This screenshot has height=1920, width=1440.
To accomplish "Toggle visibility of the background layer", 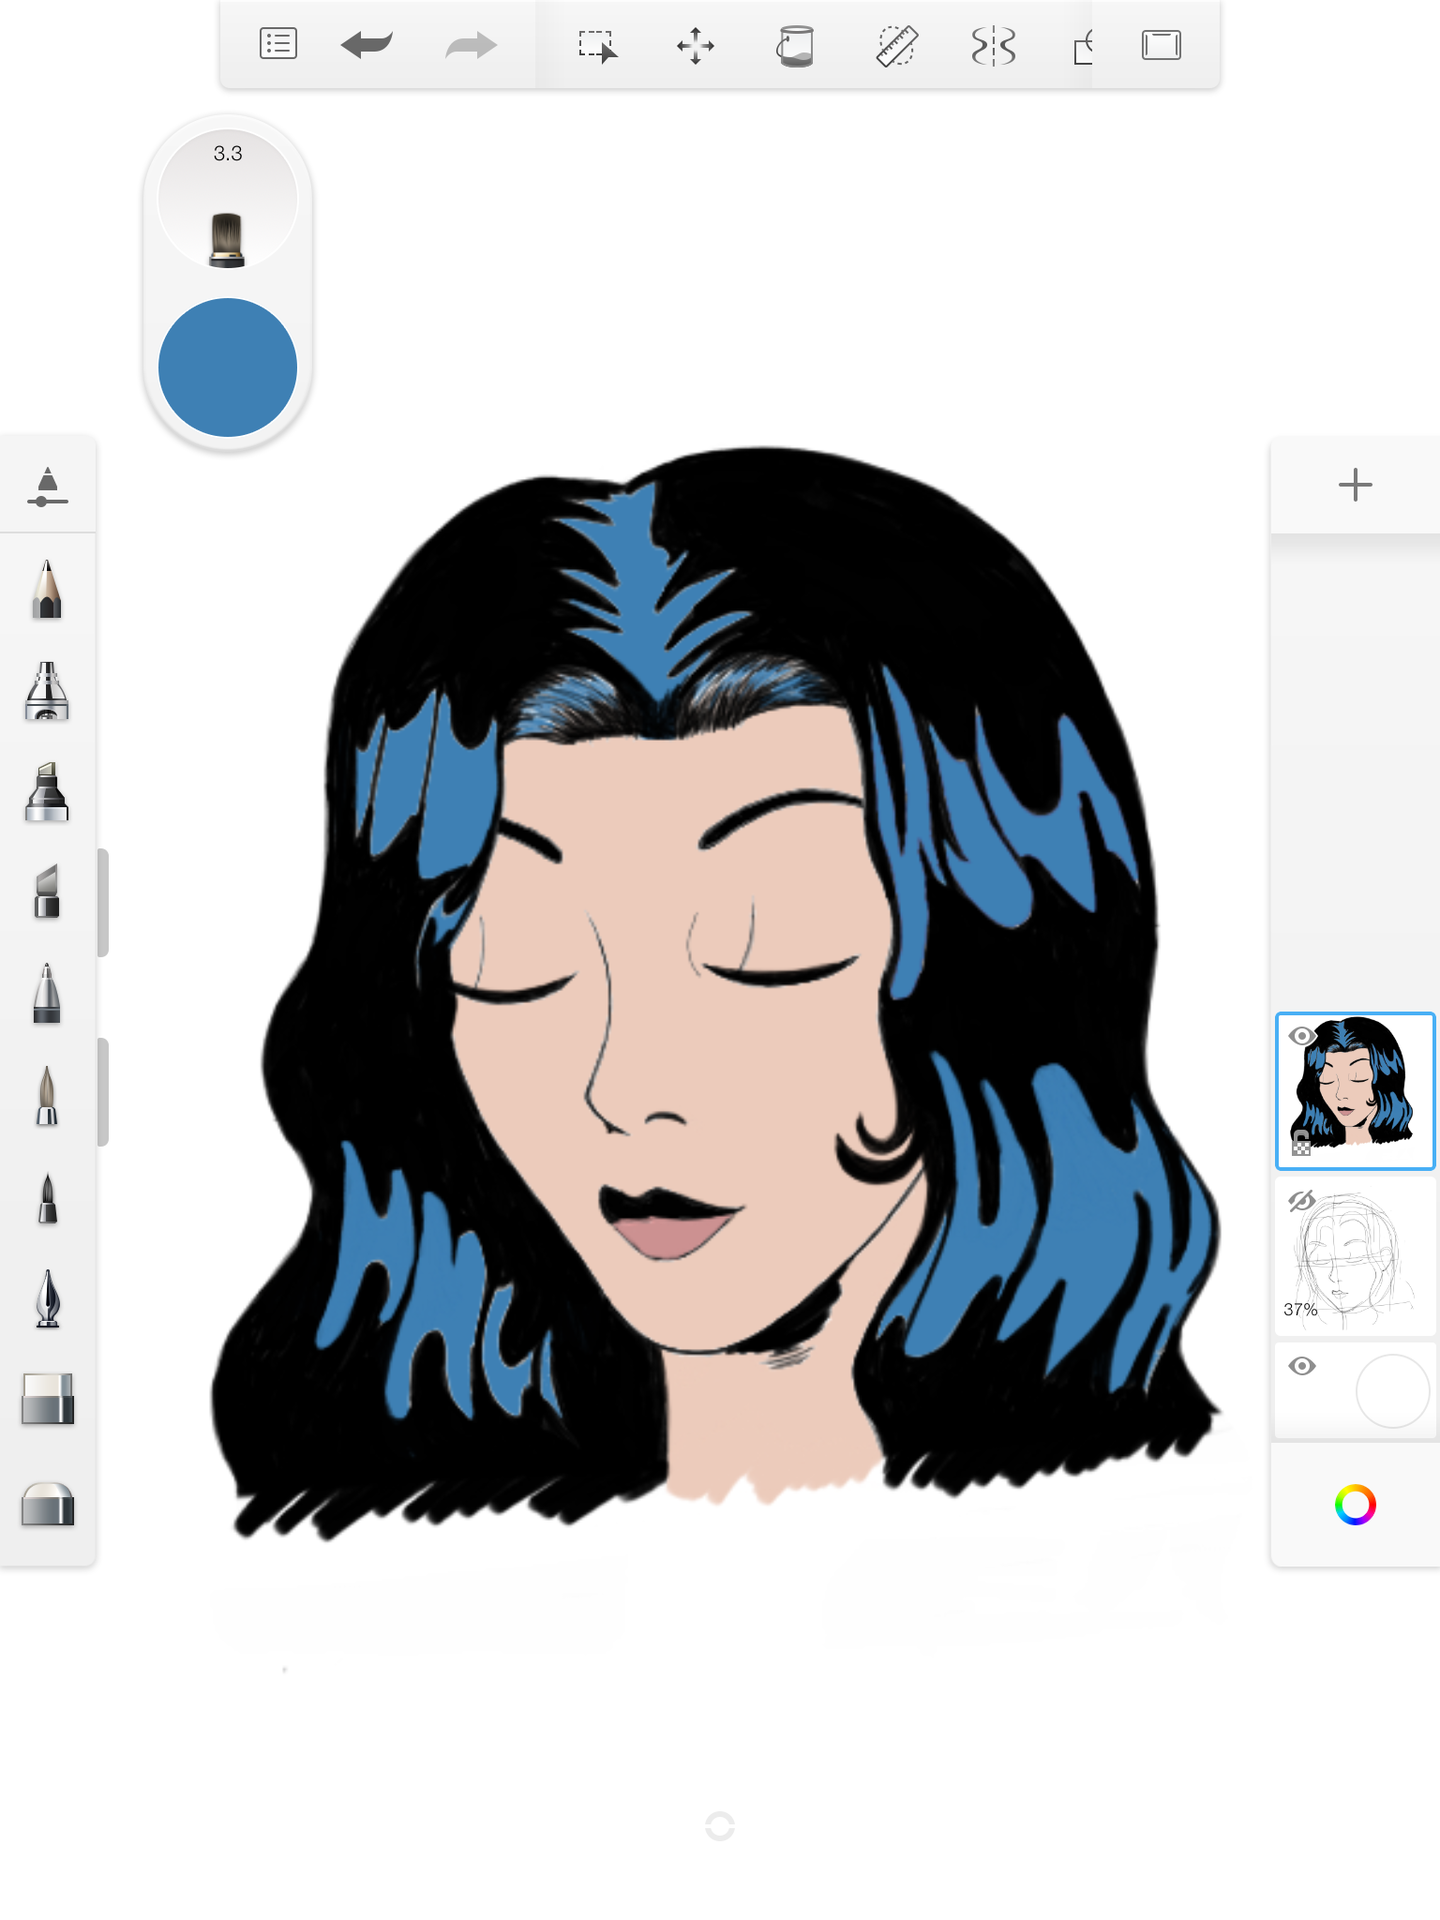I will pyautogui.click(x=1301, y=1366).
